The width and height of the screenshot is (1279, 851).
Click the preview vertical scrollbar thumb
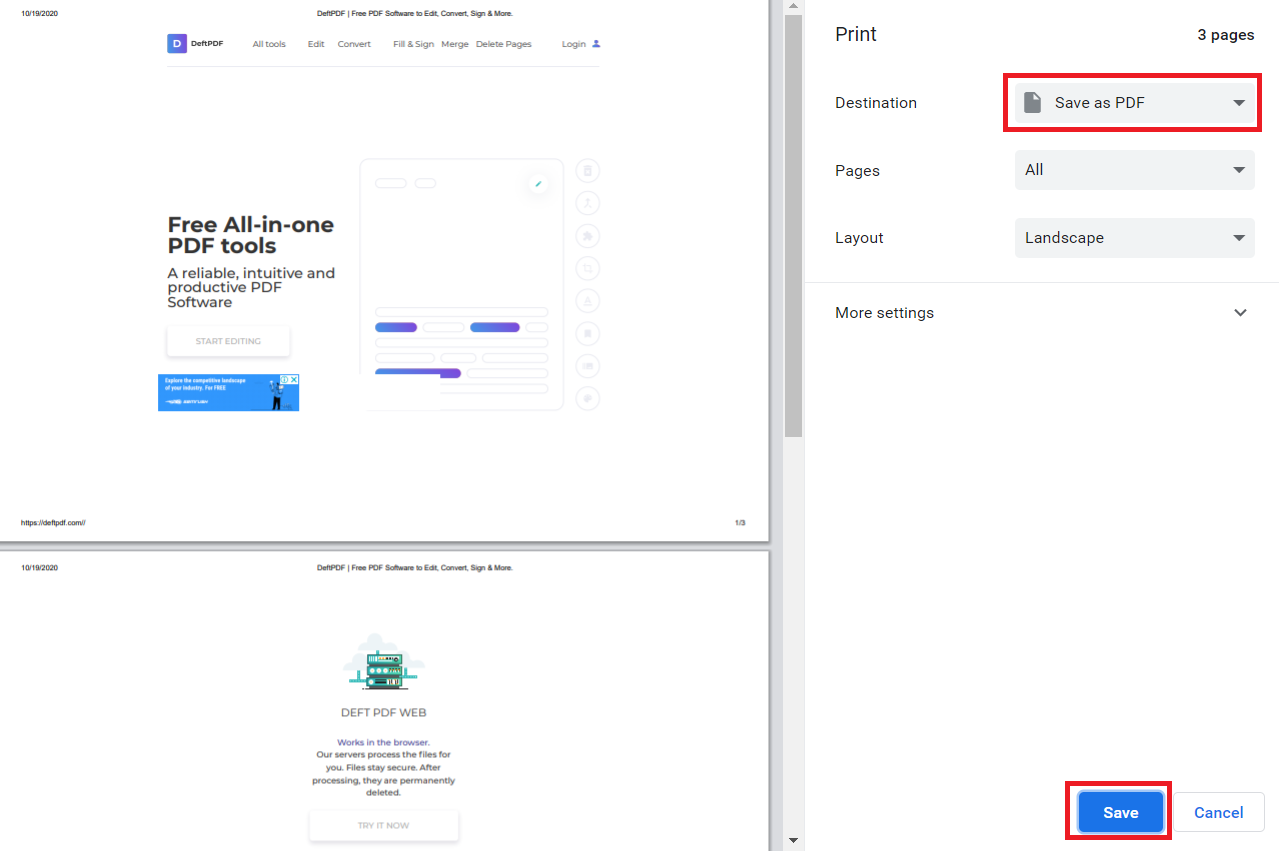pyautogui.click(x=794, y=226)
